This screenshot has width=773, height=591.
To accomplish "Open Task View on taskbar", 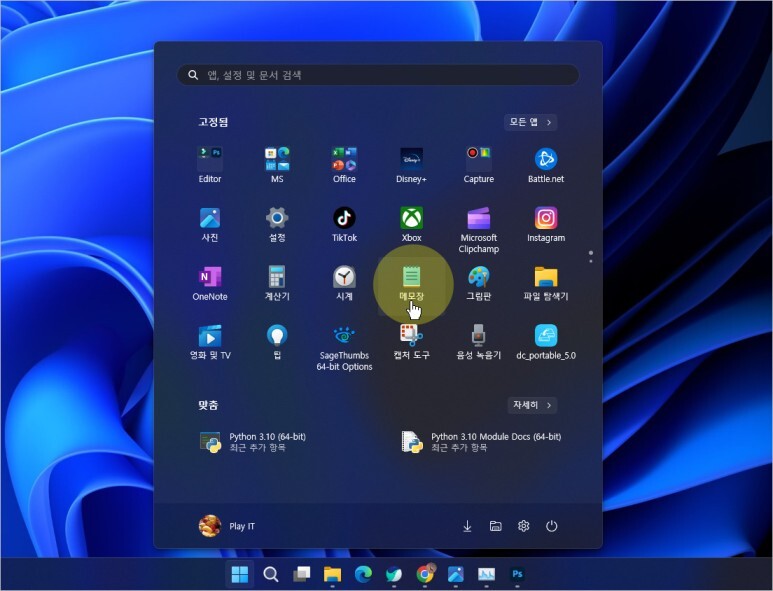I will (302, 574).
